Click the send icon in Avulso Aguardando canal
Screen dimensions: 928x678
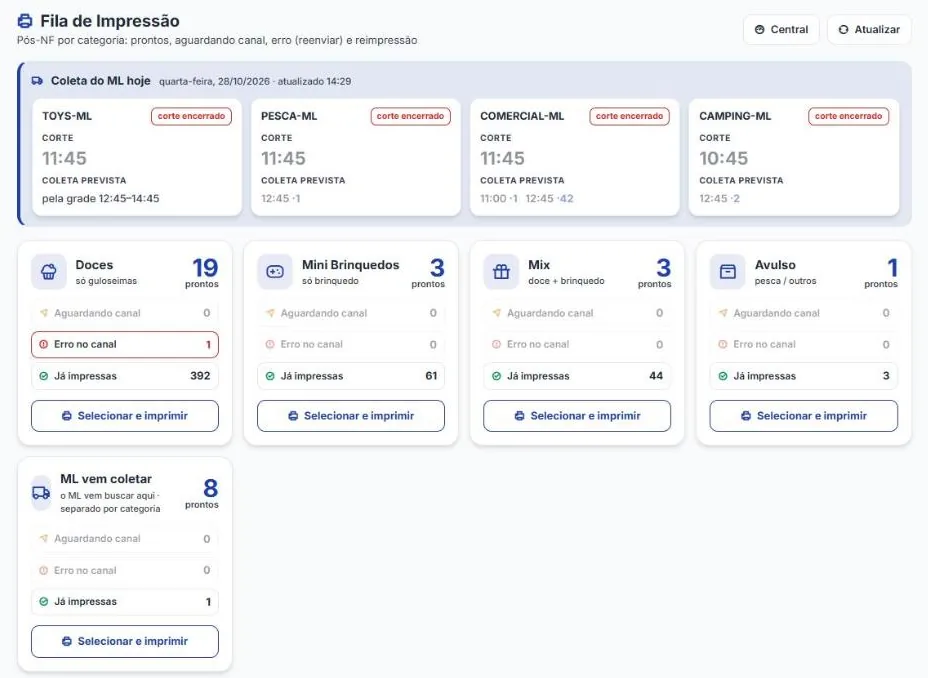(723, 313)
